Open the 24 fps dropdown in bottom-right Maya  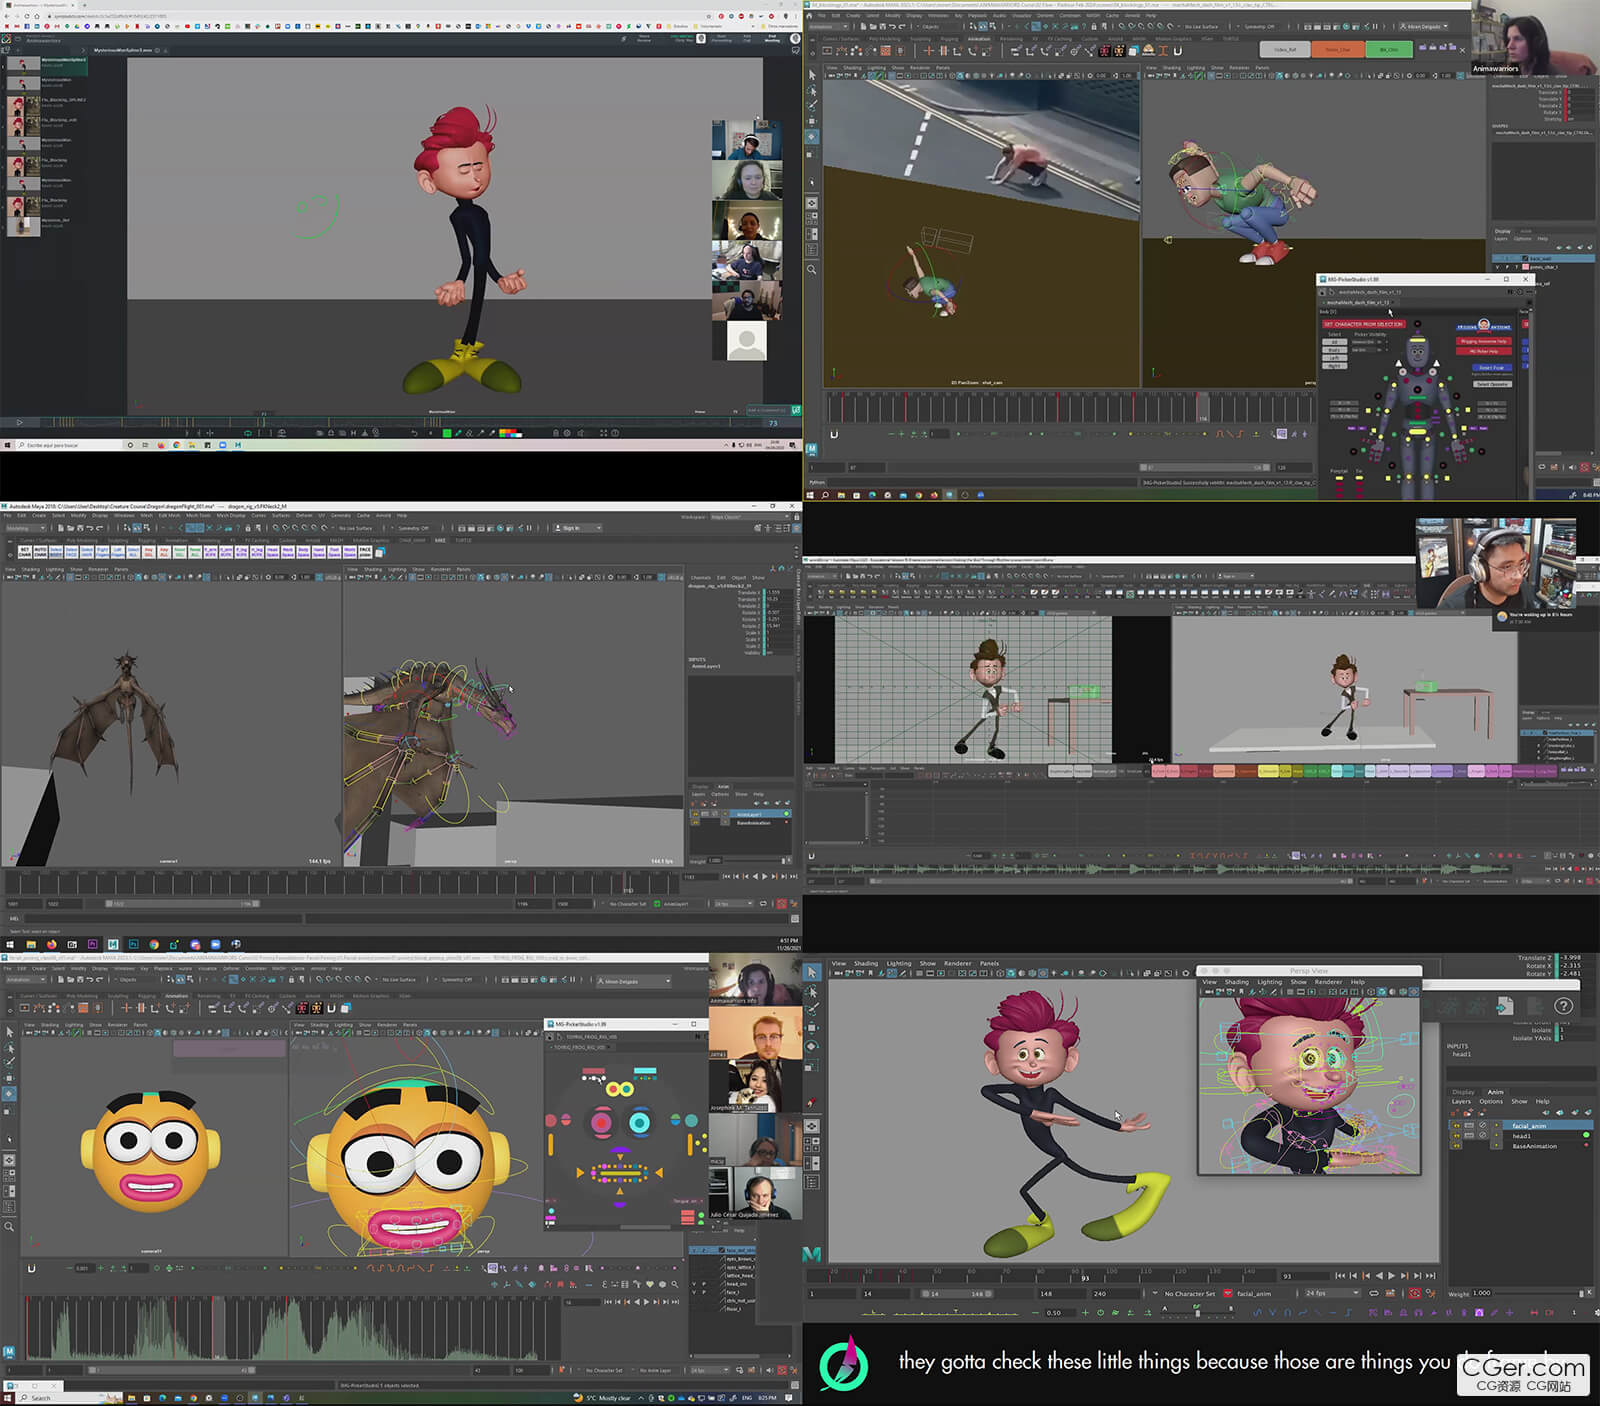[1332, 1293]
